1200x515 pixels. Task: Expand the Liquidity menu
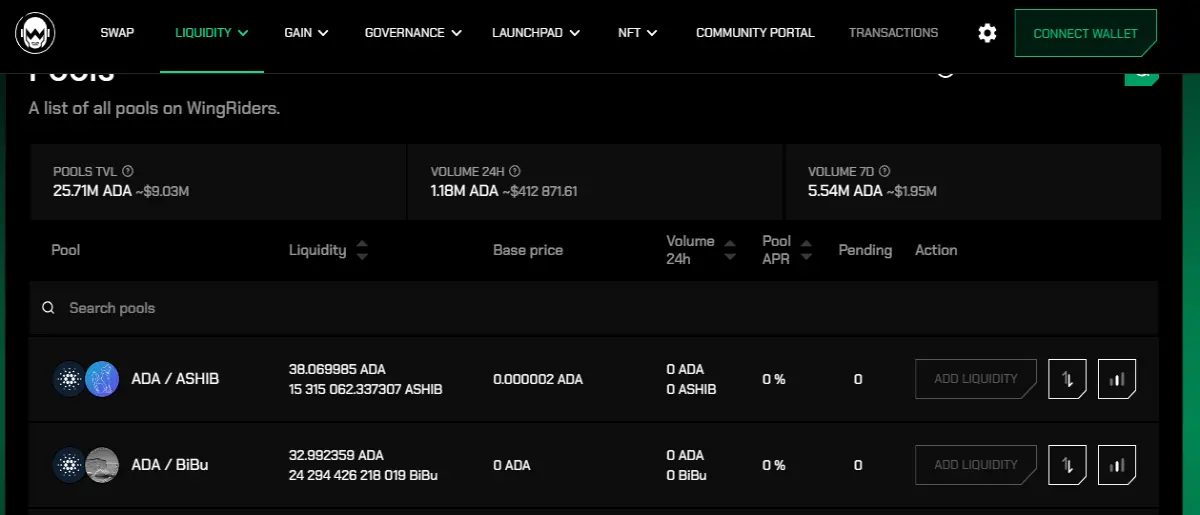click(x=212, y=33)
